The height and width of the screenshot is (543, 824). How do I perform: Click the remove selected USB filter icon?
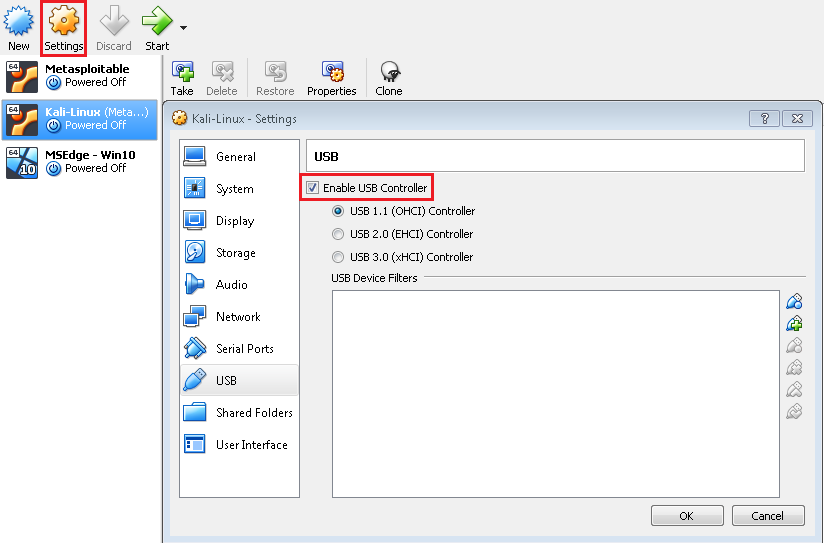(794, 367)
